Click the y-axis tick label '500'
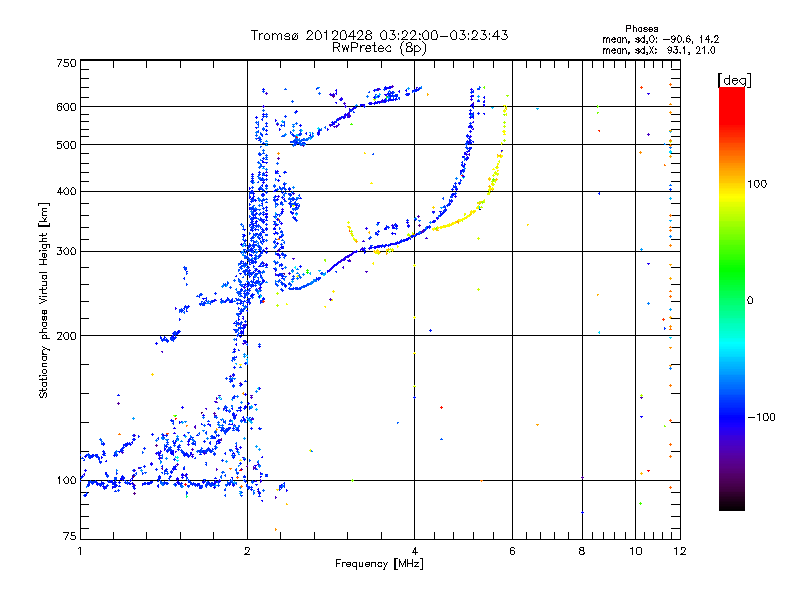This screenshot has width=800, height=600. [x=66, y=145]
